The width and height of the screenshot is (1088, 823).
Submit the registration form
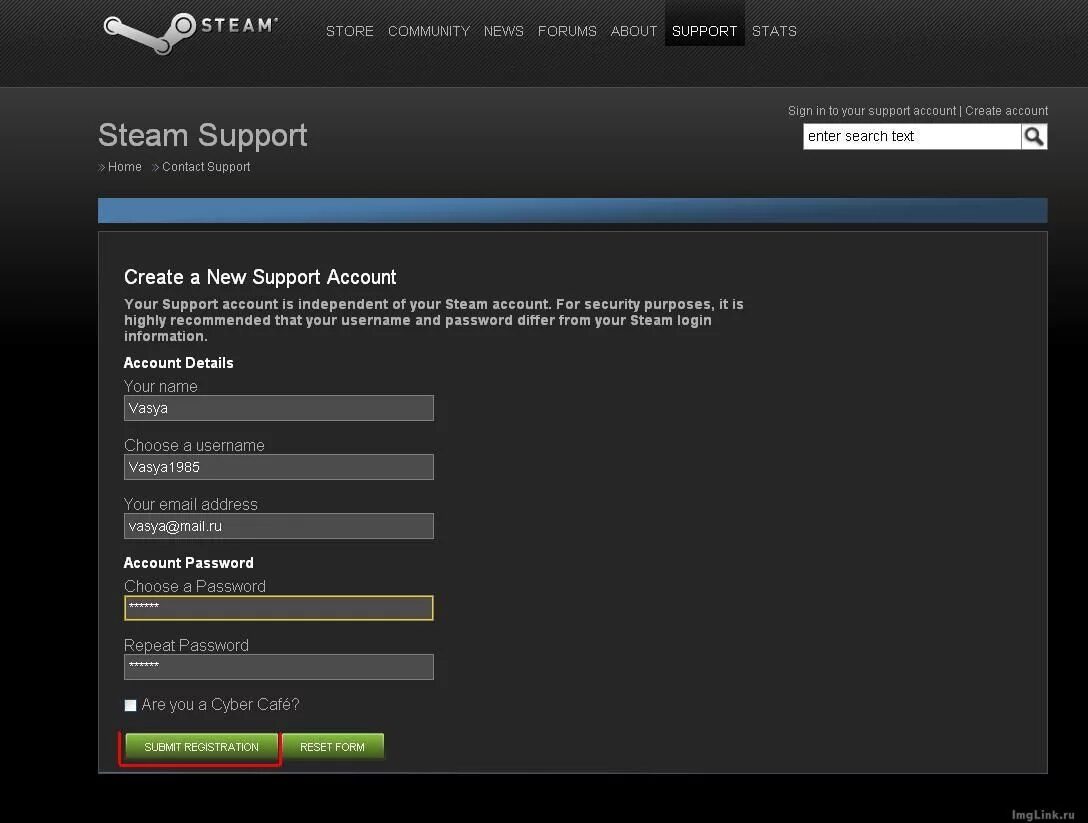click(201, 747)
